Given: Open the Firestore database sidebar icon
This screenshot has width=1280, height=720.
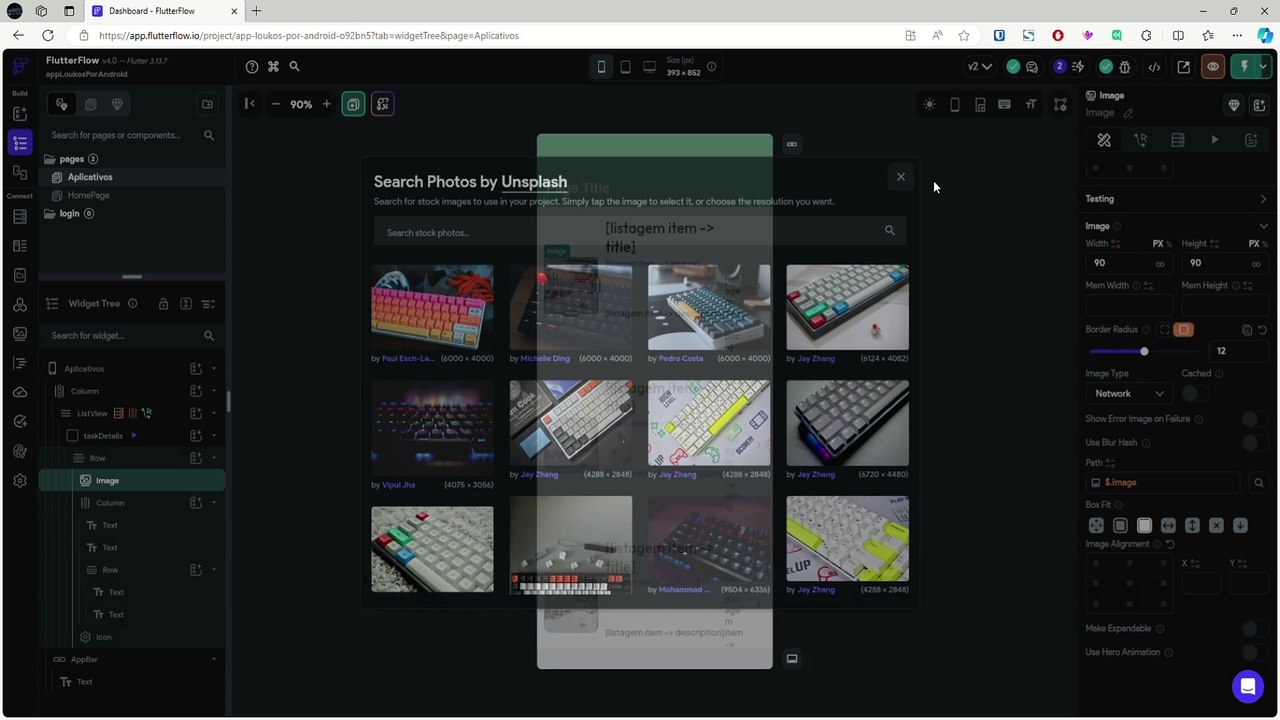Looking at the screenshot, I should pyautogui.click(x=20, y=217).
